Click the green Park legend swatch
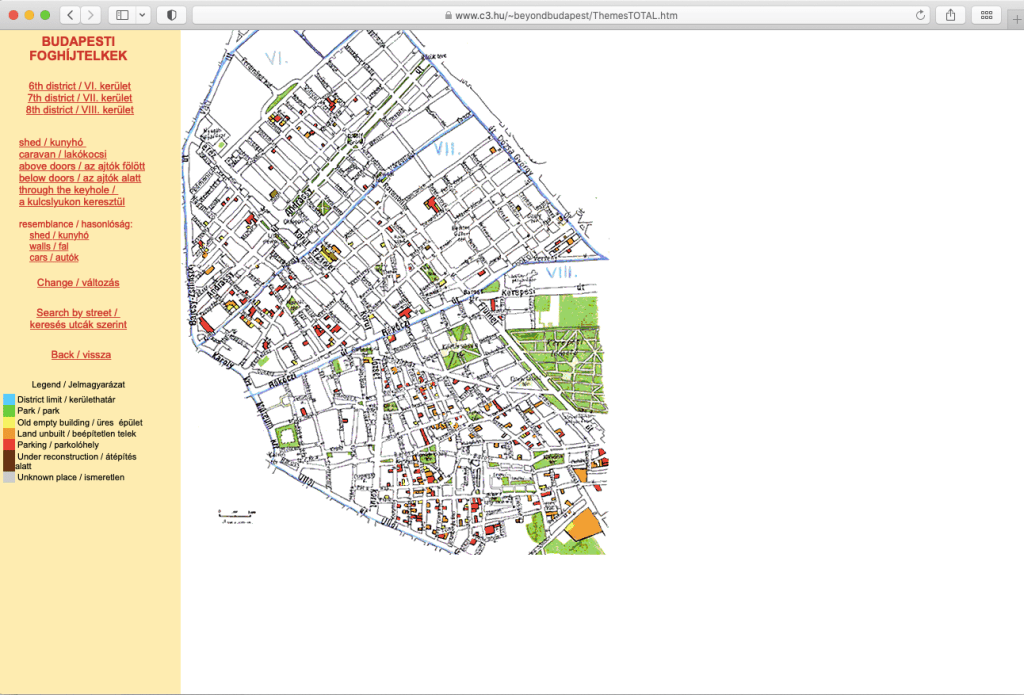 [8, 411]
